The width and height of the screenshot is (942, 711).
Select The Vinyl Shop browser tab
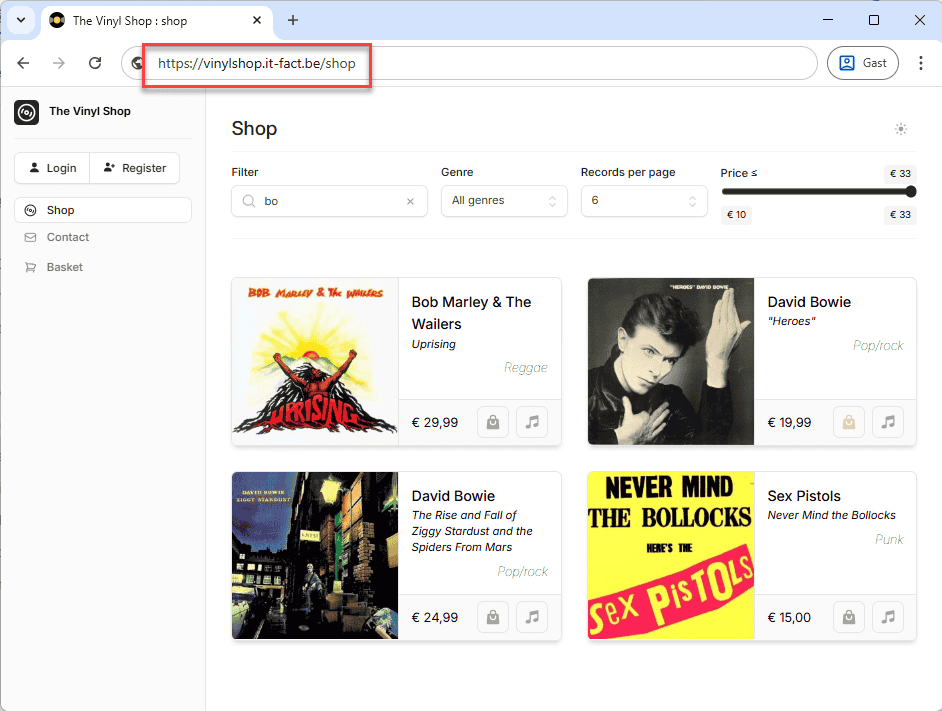tap(157, 20)
